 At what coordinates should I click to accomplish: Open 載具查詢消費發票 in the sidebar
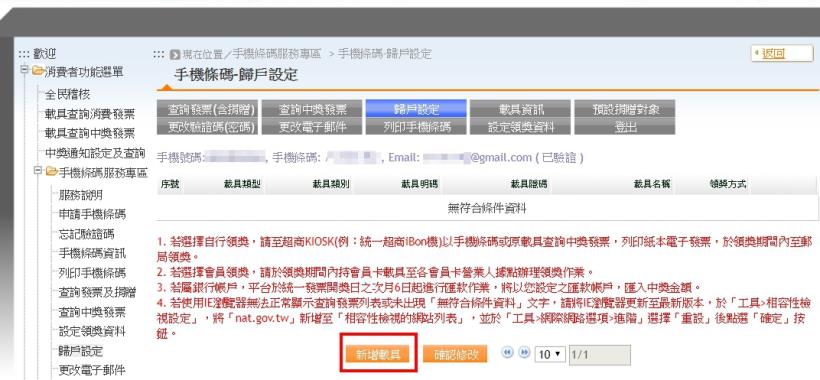[x=89, y=114]
